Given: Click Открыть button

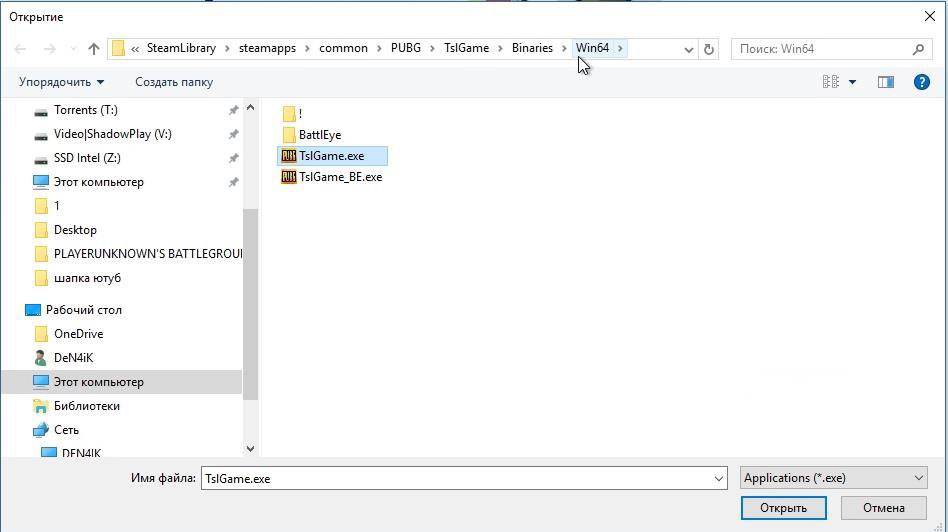Looking at the screenshot, I should tap(784, 508).
